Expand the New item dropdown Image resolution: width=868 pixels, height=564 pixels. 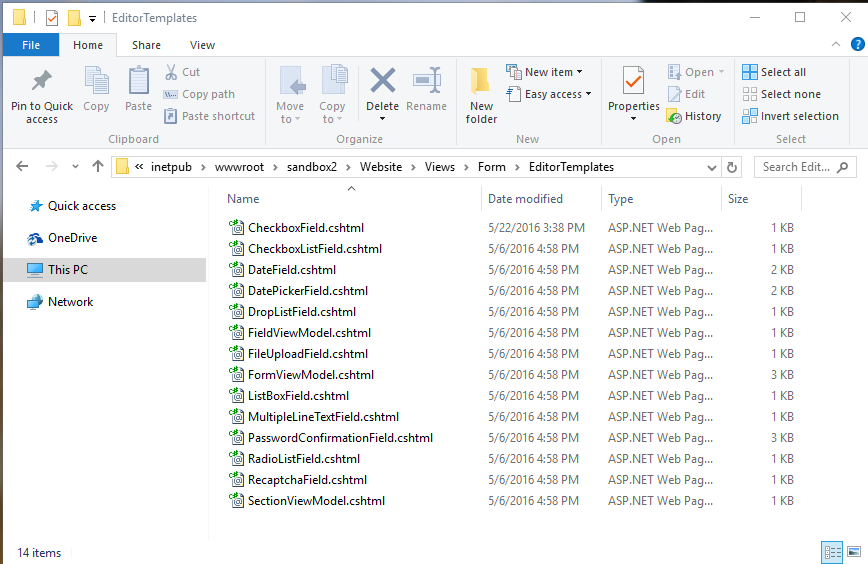click(545, 72)
